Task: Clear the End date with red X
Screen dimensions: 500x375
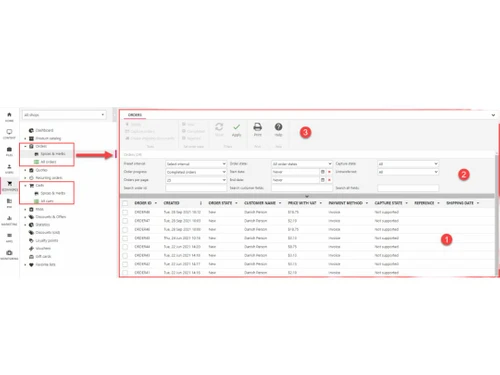Action: pyautogui.click(x=329, y=180)
